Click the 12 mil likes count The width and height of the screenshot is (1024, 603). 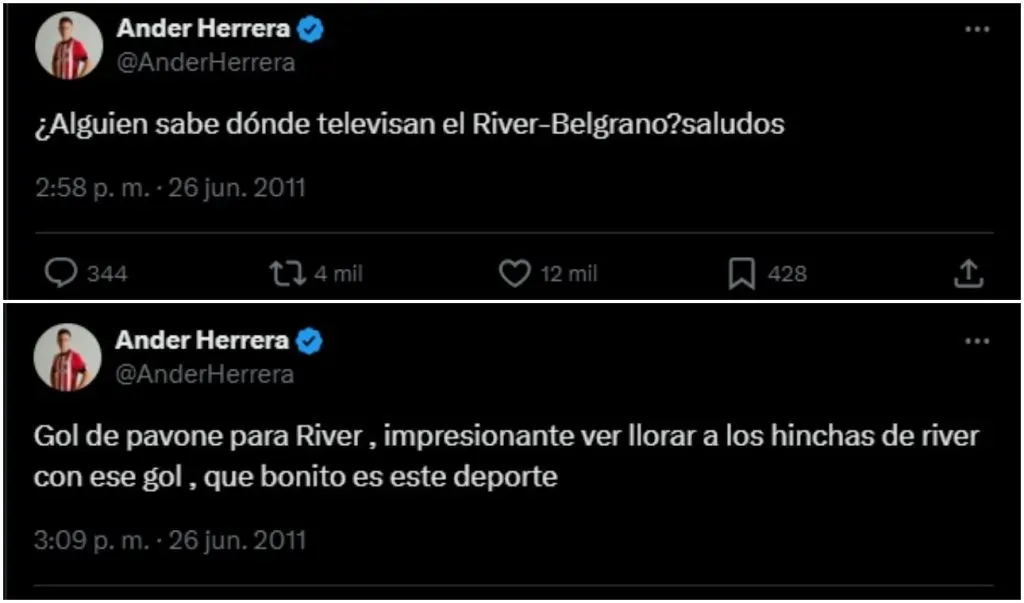click(x=569, y=274)
